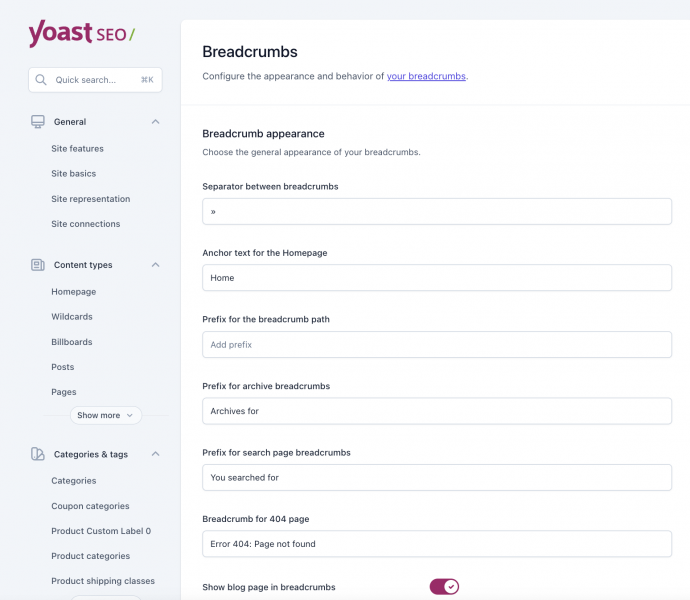Open Site features settings

(77, 148)
